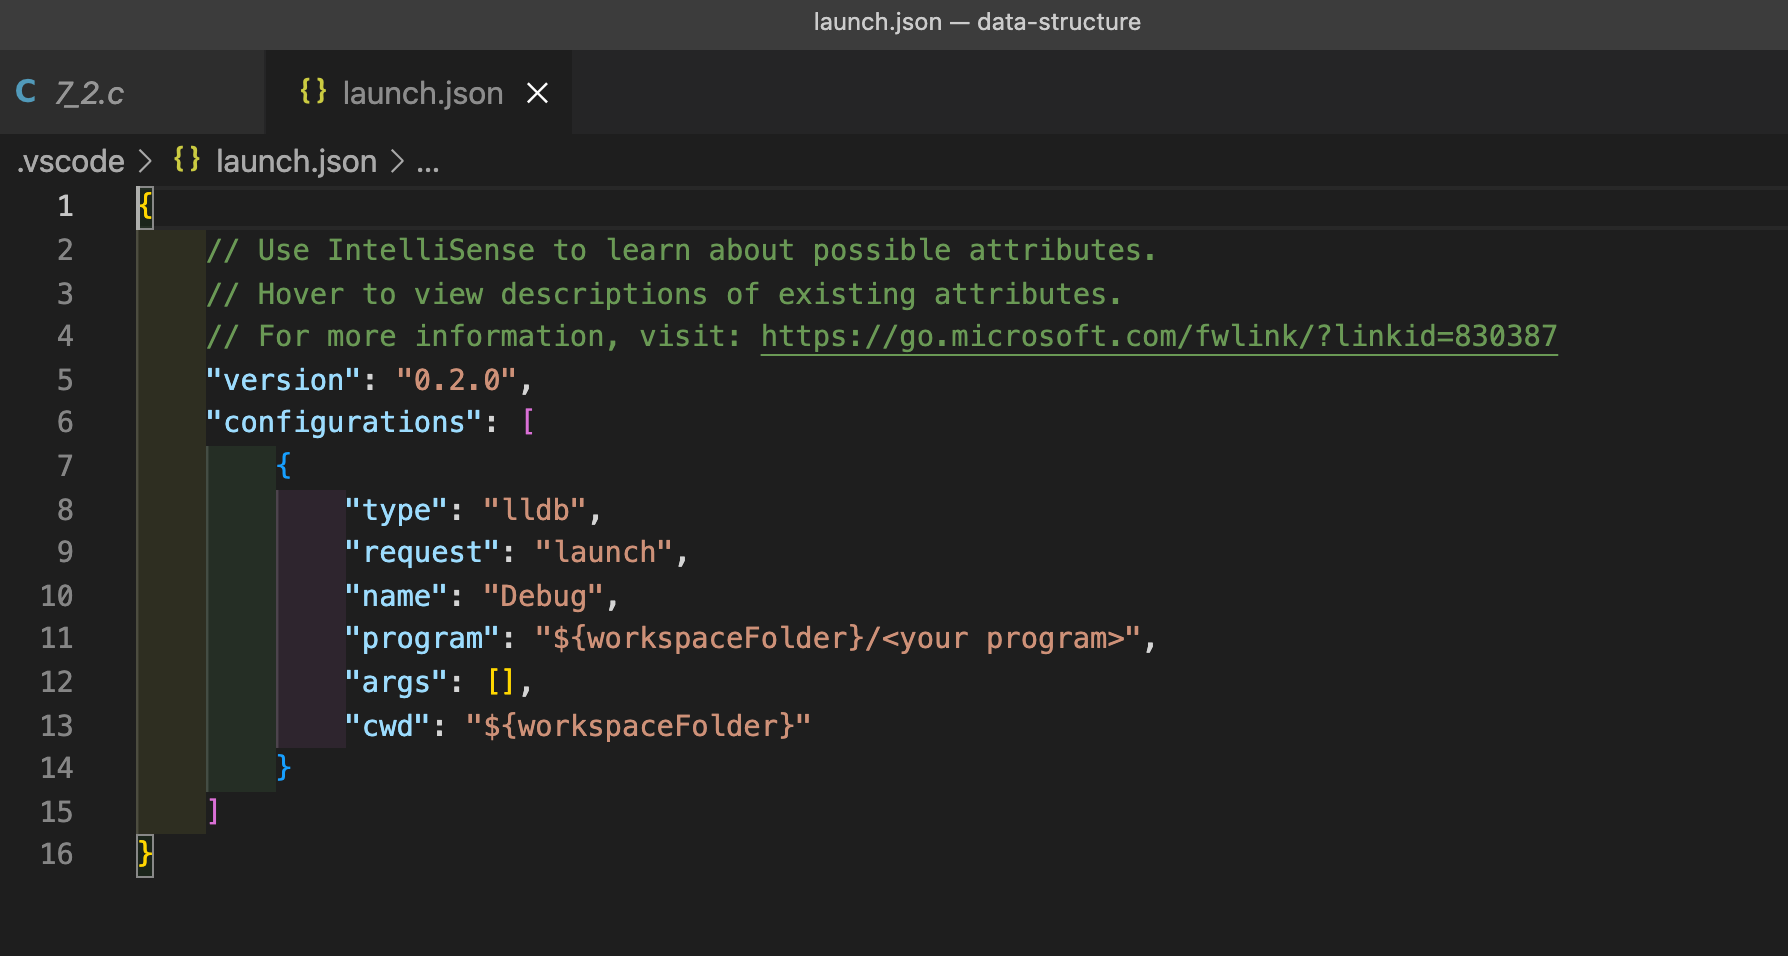Click the program path string value
This screenshot has width=1788, height=956.
pos(838,639)
